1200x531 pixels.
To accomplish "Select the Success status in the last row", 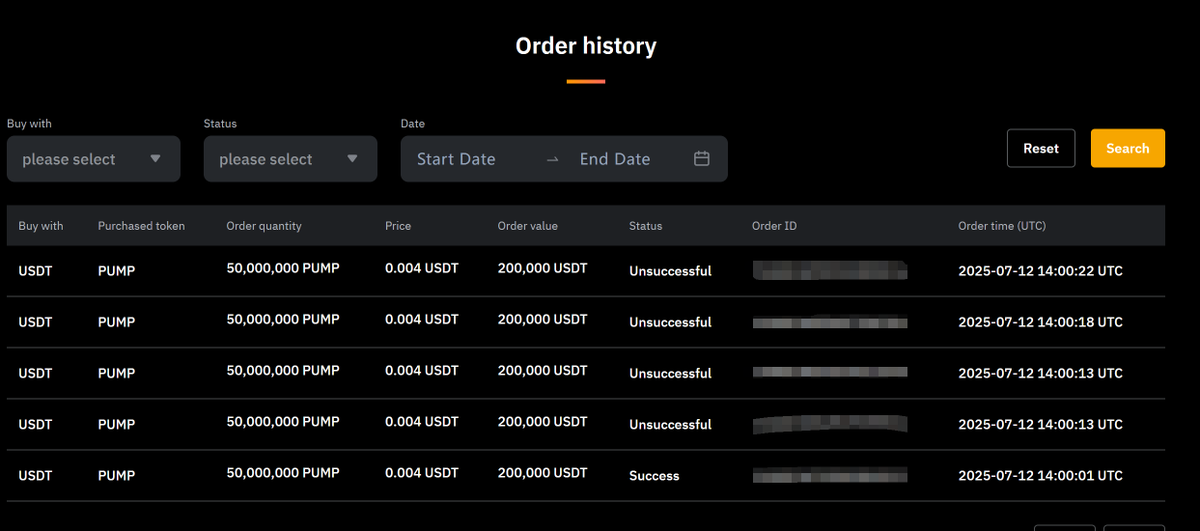I will (654, 476).
